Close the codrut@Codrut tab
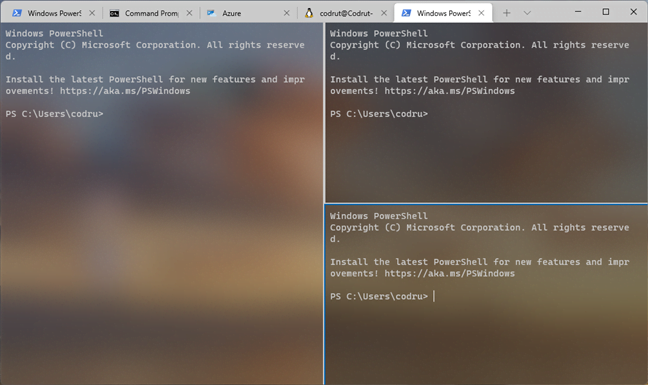Viewport: 648px width, 385px height. (384, 13)
